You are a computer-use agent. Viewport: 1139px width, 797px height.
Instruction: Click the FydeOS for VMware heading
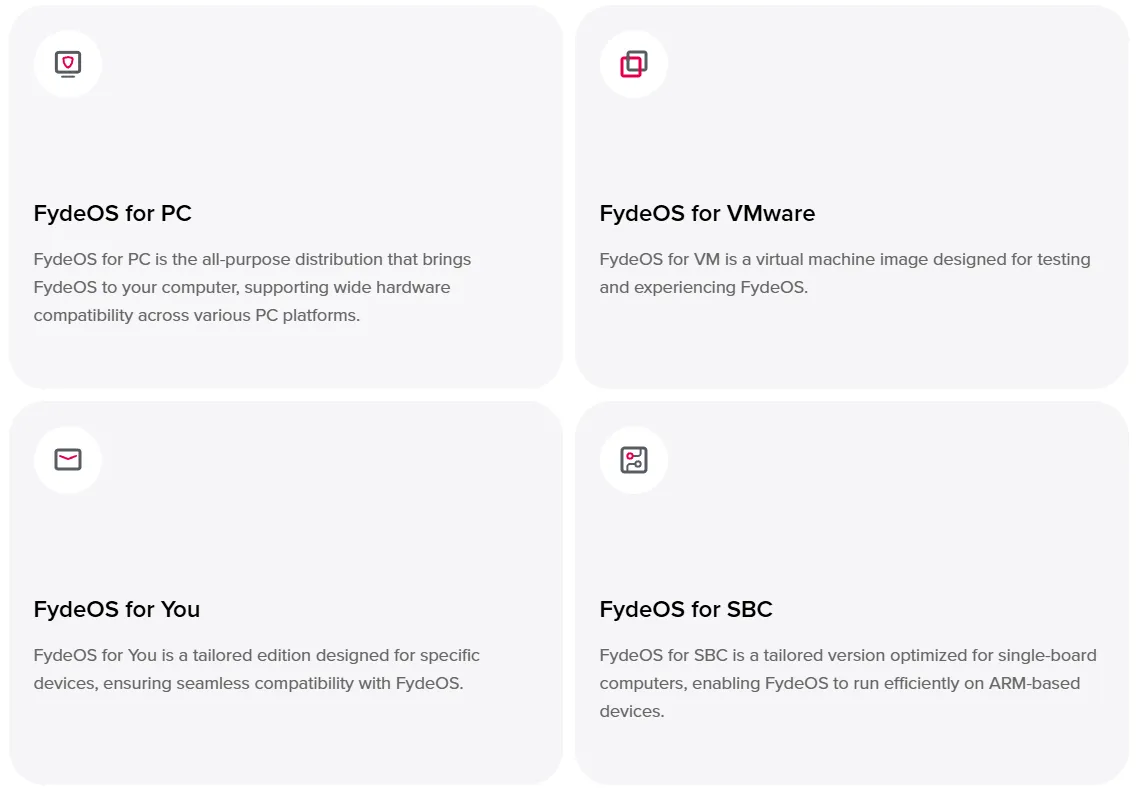707,213
